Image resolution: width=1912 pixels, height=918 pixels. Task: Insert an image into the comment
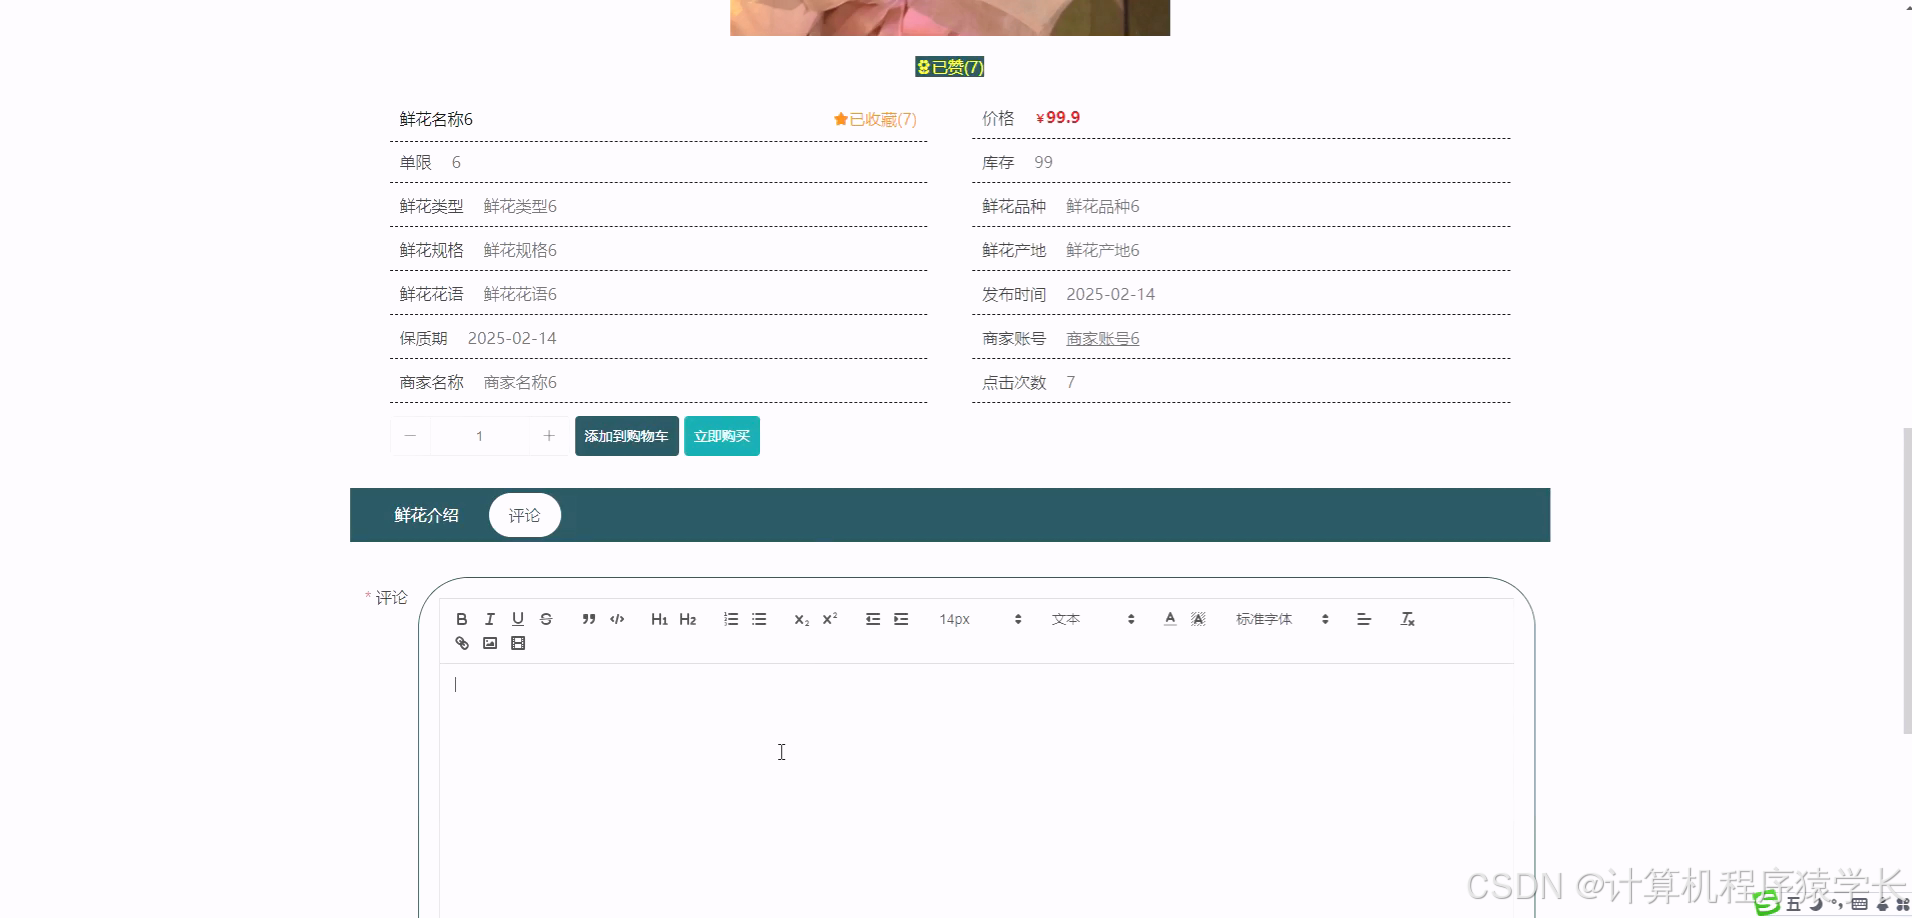click(489, 643)
